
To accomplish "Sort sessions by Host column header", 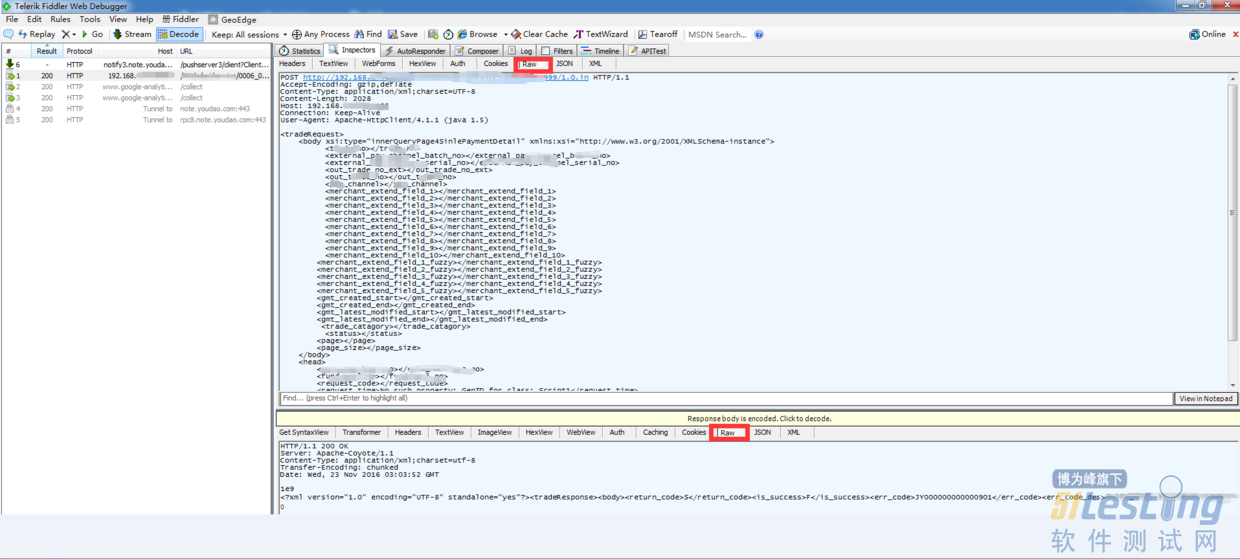I will tap(138, 51).
